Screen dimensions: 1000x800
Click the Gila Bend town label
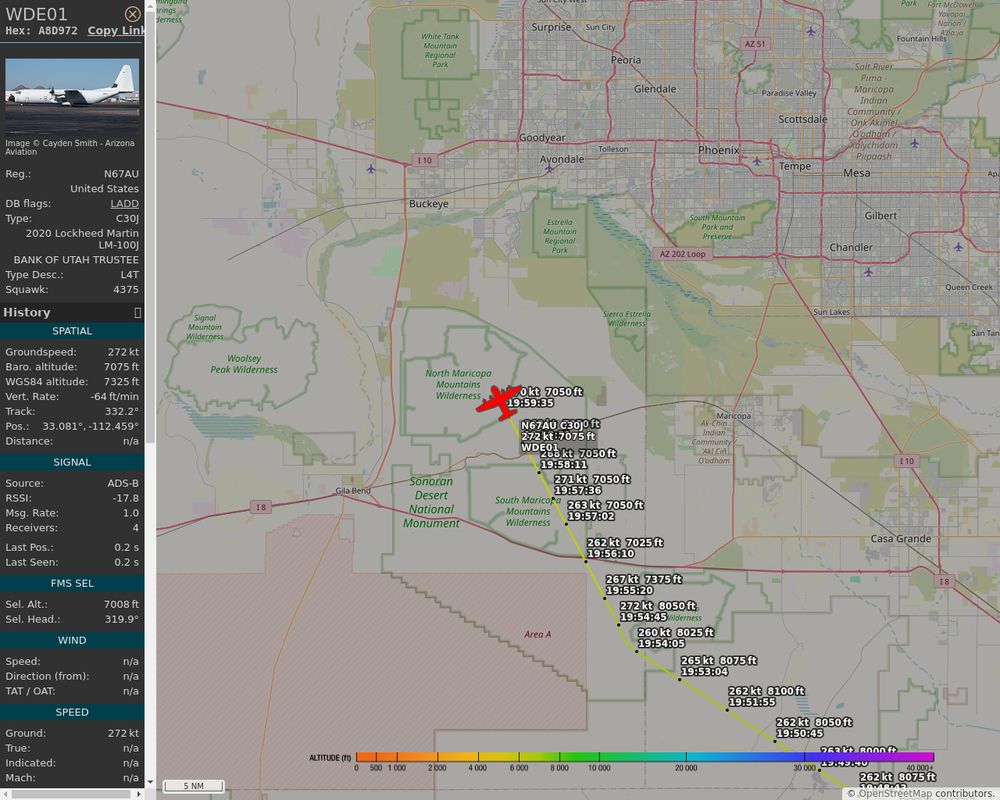353,491
